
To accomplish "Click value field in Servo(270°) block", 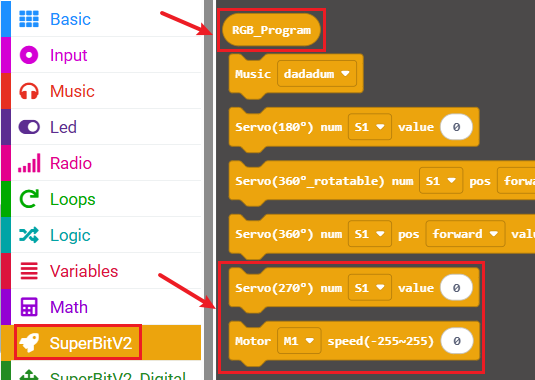I will pyautogui.click(x=457, y=288).
